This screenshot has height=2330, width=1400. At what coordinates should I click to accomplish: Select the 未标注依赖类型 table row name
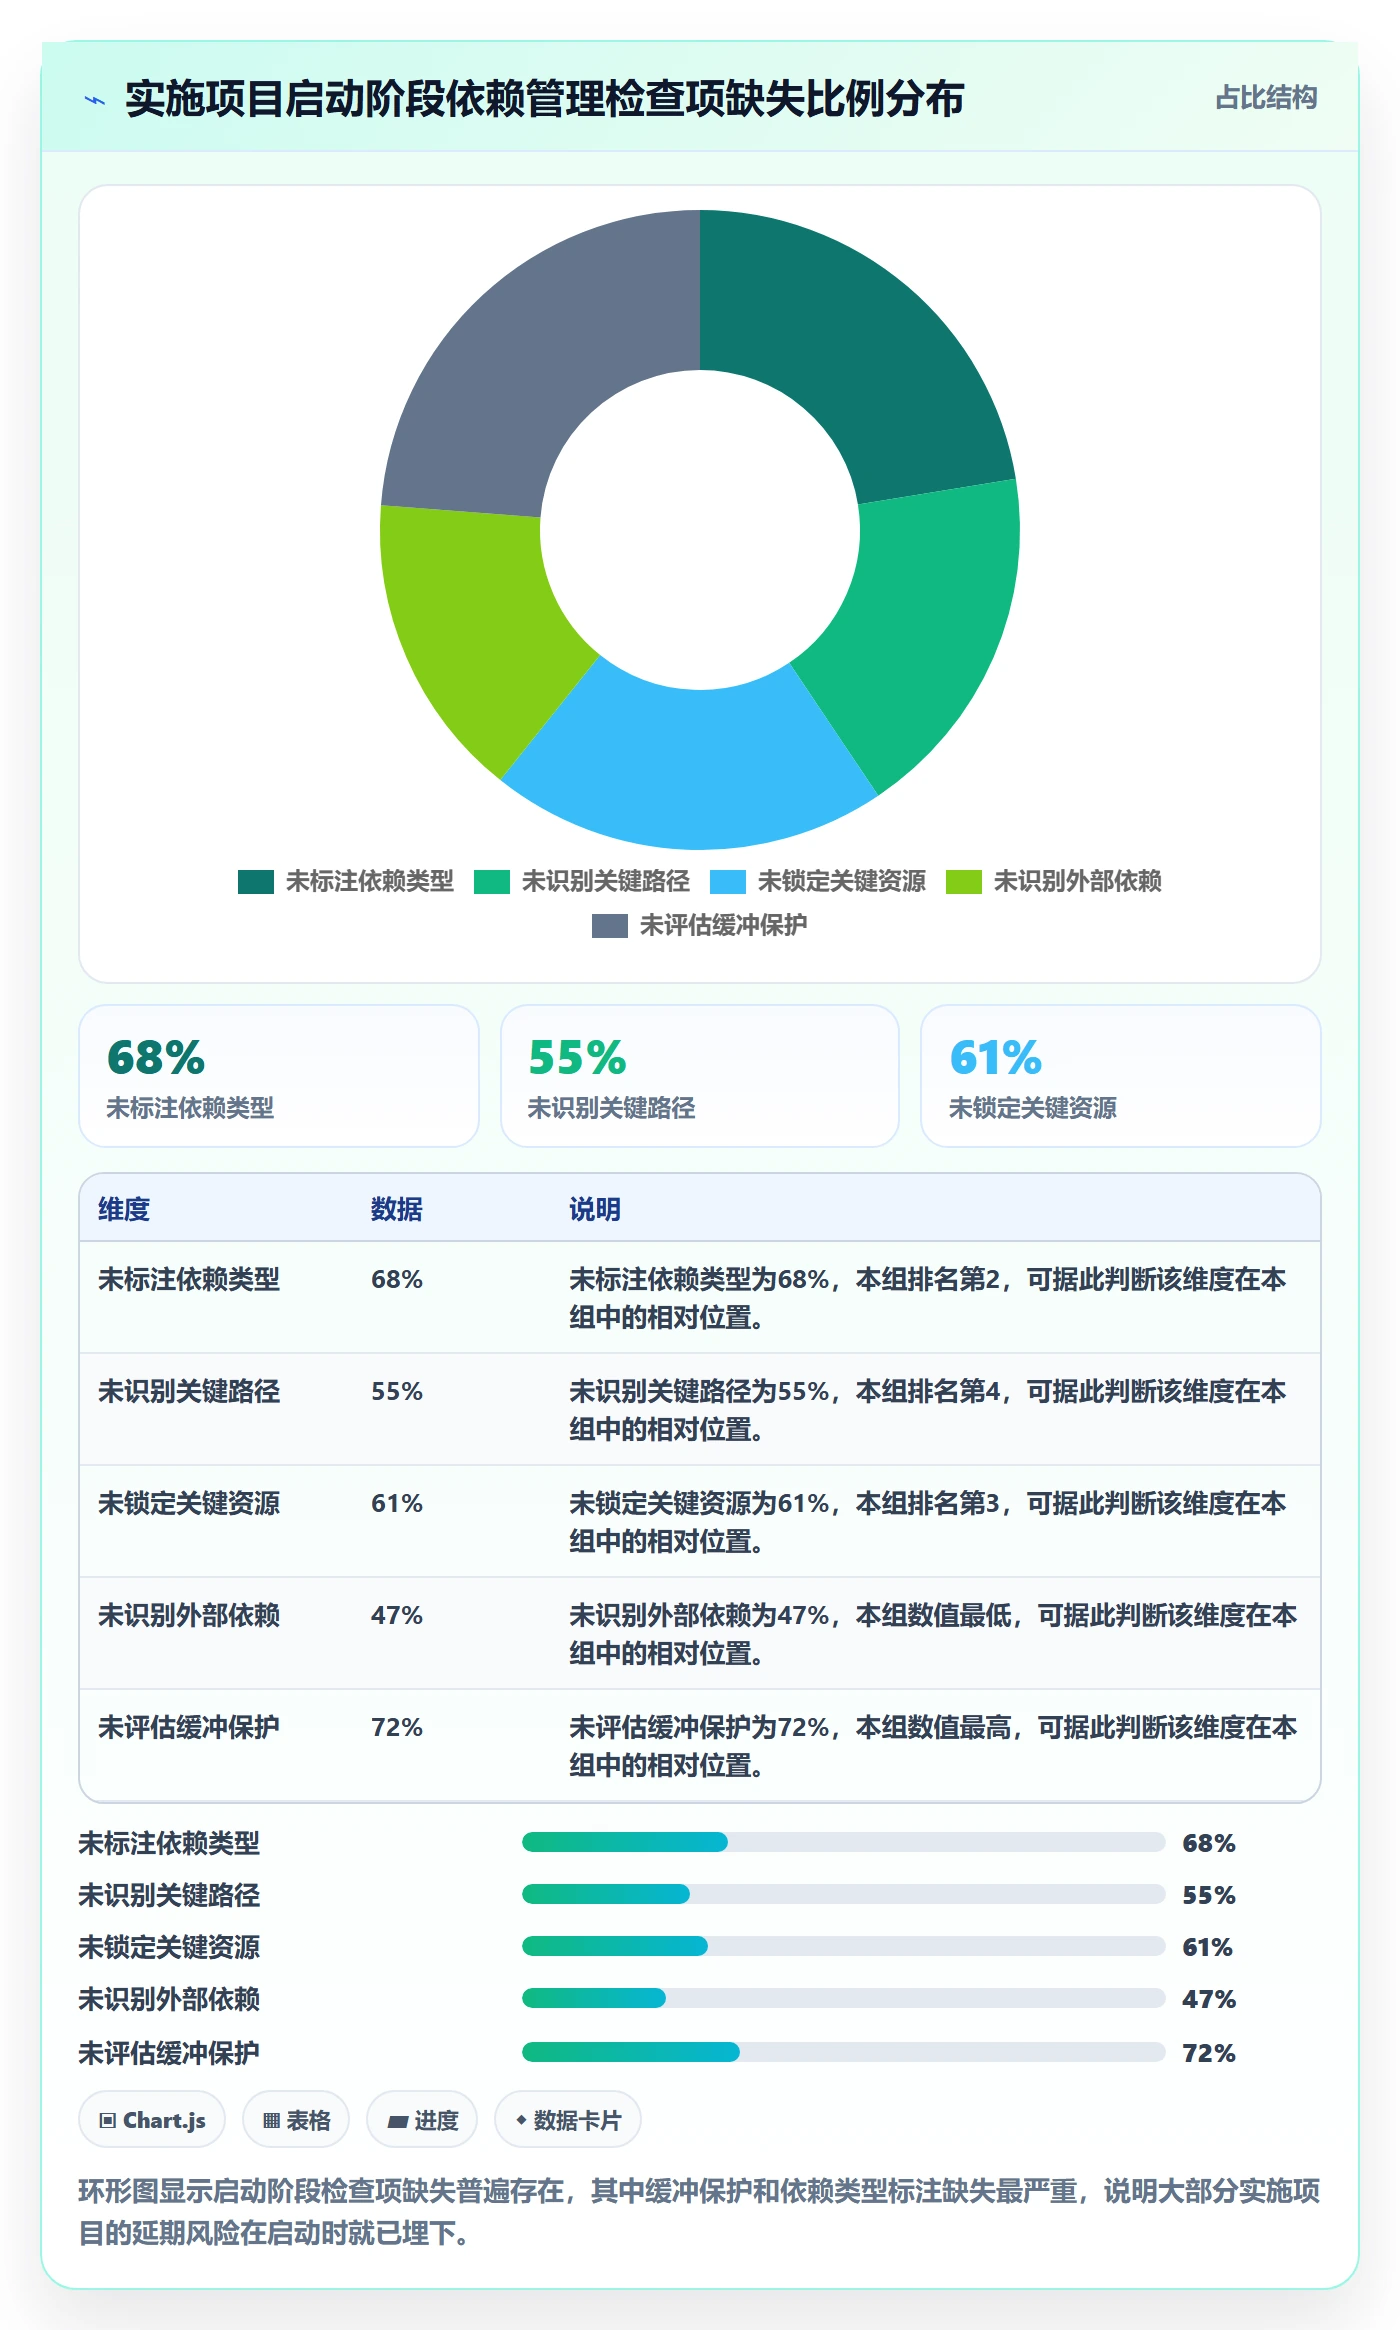click(x=189, y=1279)
